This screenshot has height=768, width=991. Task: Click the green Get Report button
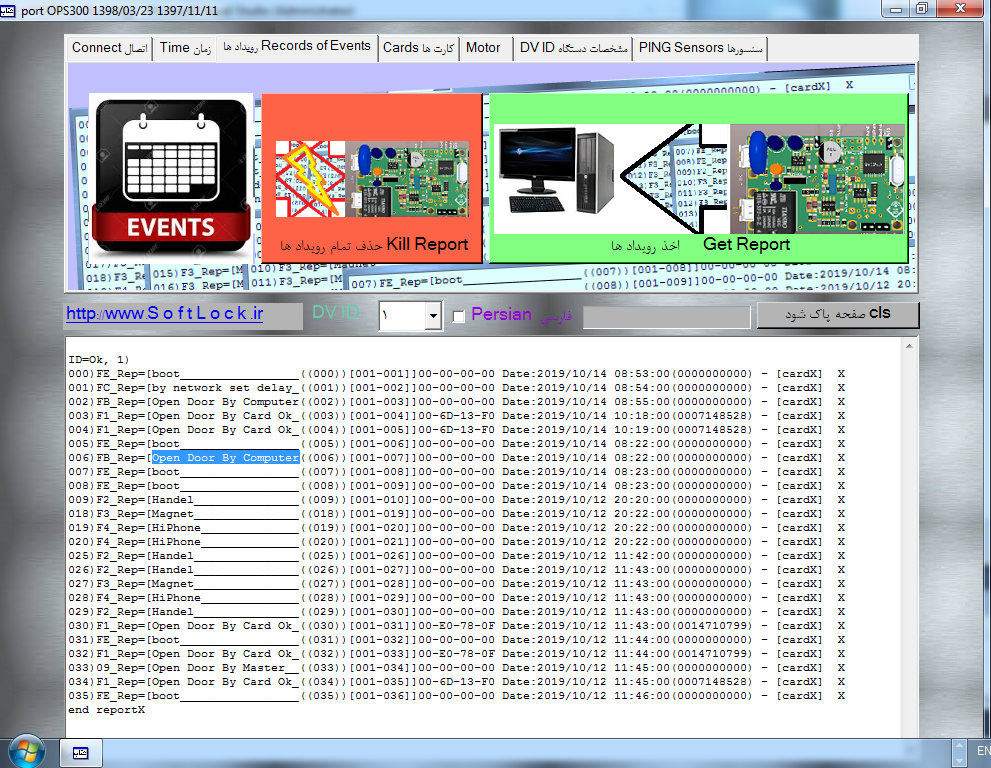698,178
